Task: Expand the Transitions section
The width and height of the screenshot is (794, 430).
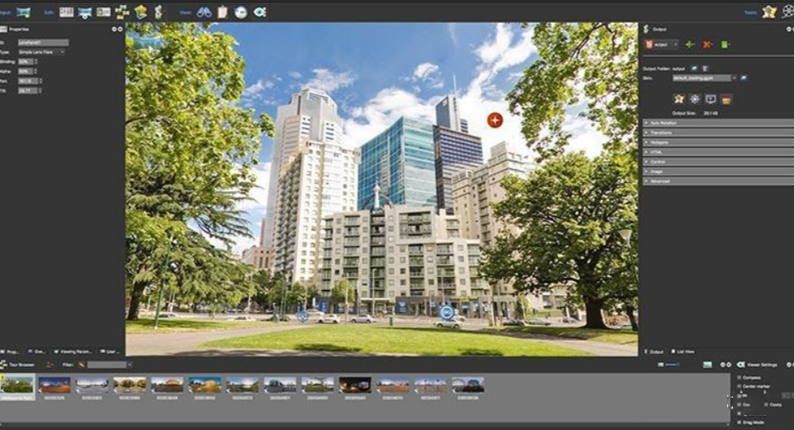Action: click(x=718, y=133)
